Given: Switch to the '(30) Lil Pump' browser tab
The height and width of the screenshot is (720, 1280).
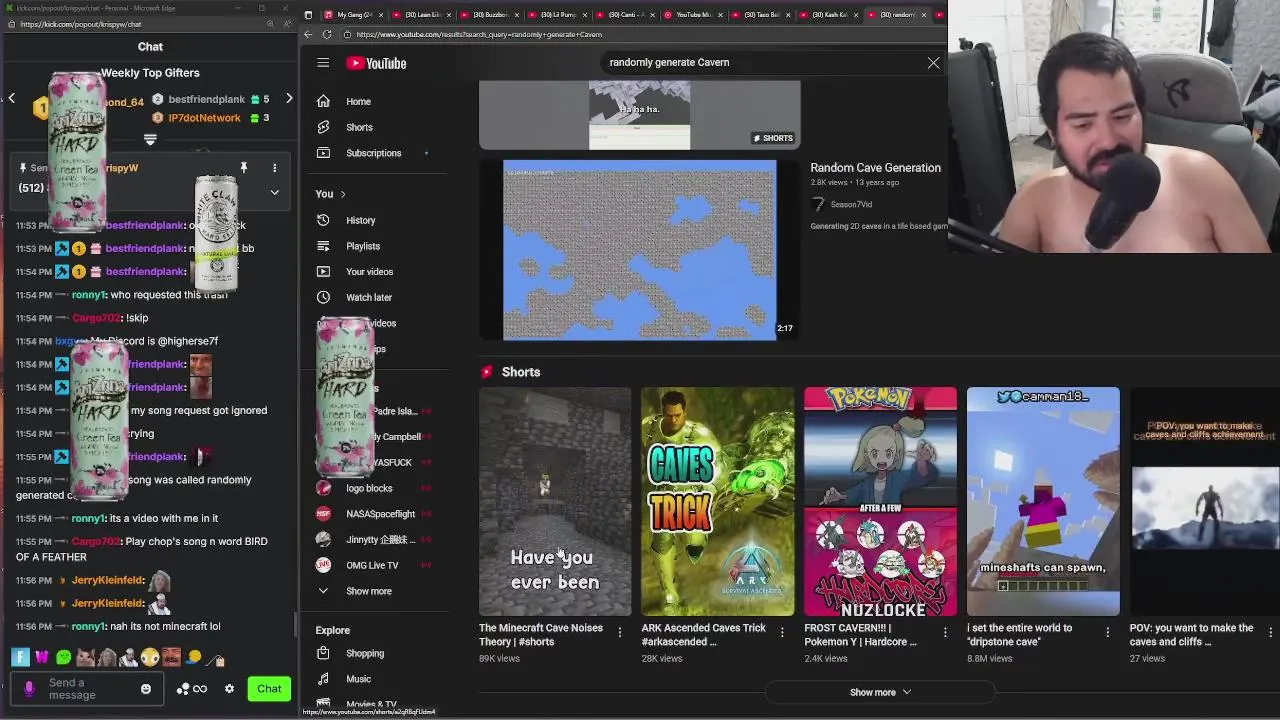Looking at the screenshot, I should coord(557,15).
